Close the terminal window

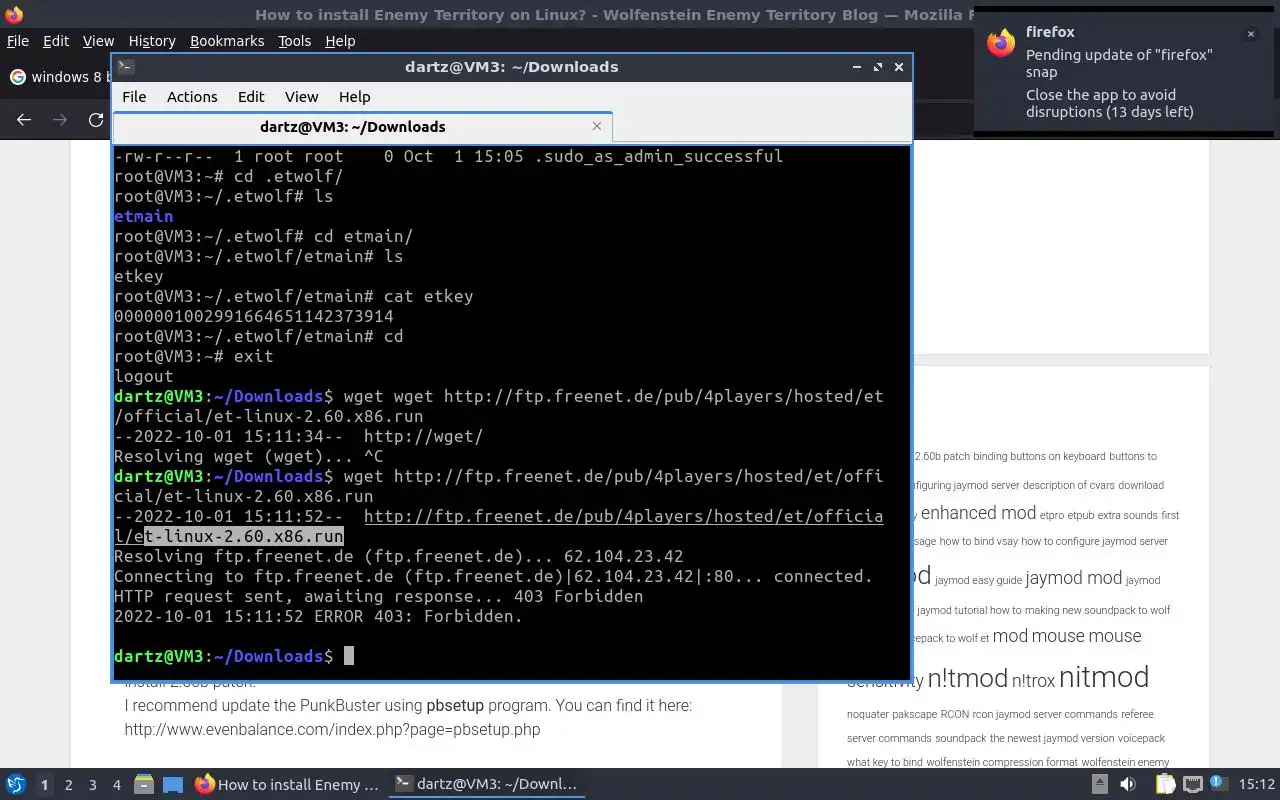(899, 67)
